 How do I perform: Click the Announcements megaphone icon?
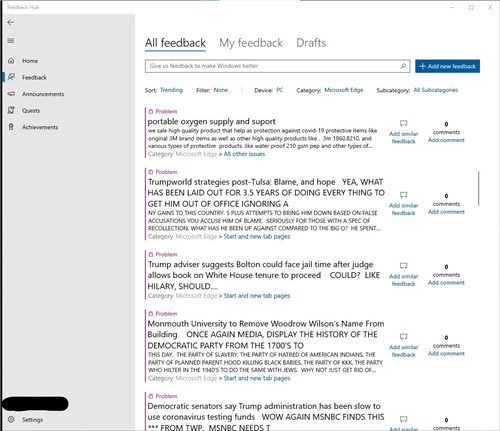11,94
